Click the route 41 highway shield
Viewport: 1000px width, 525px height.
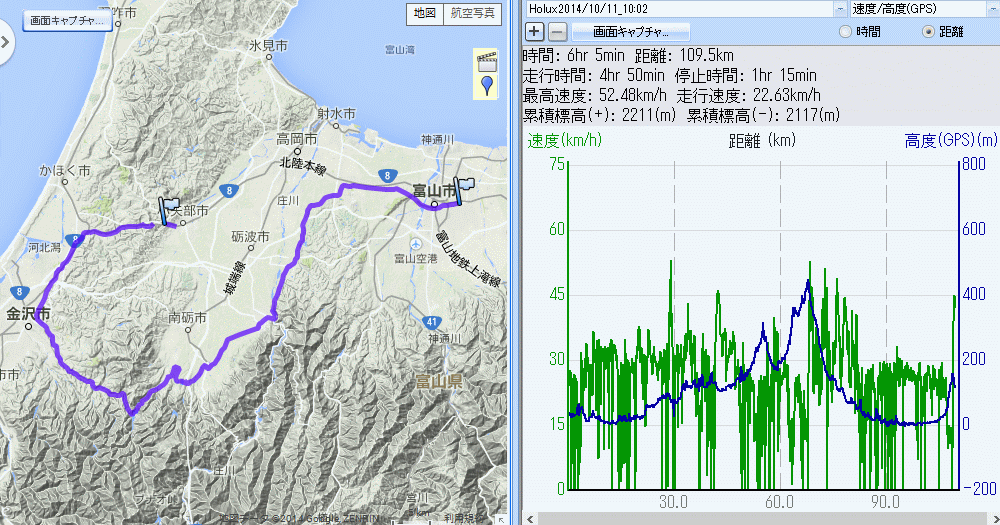pos(430,322)
